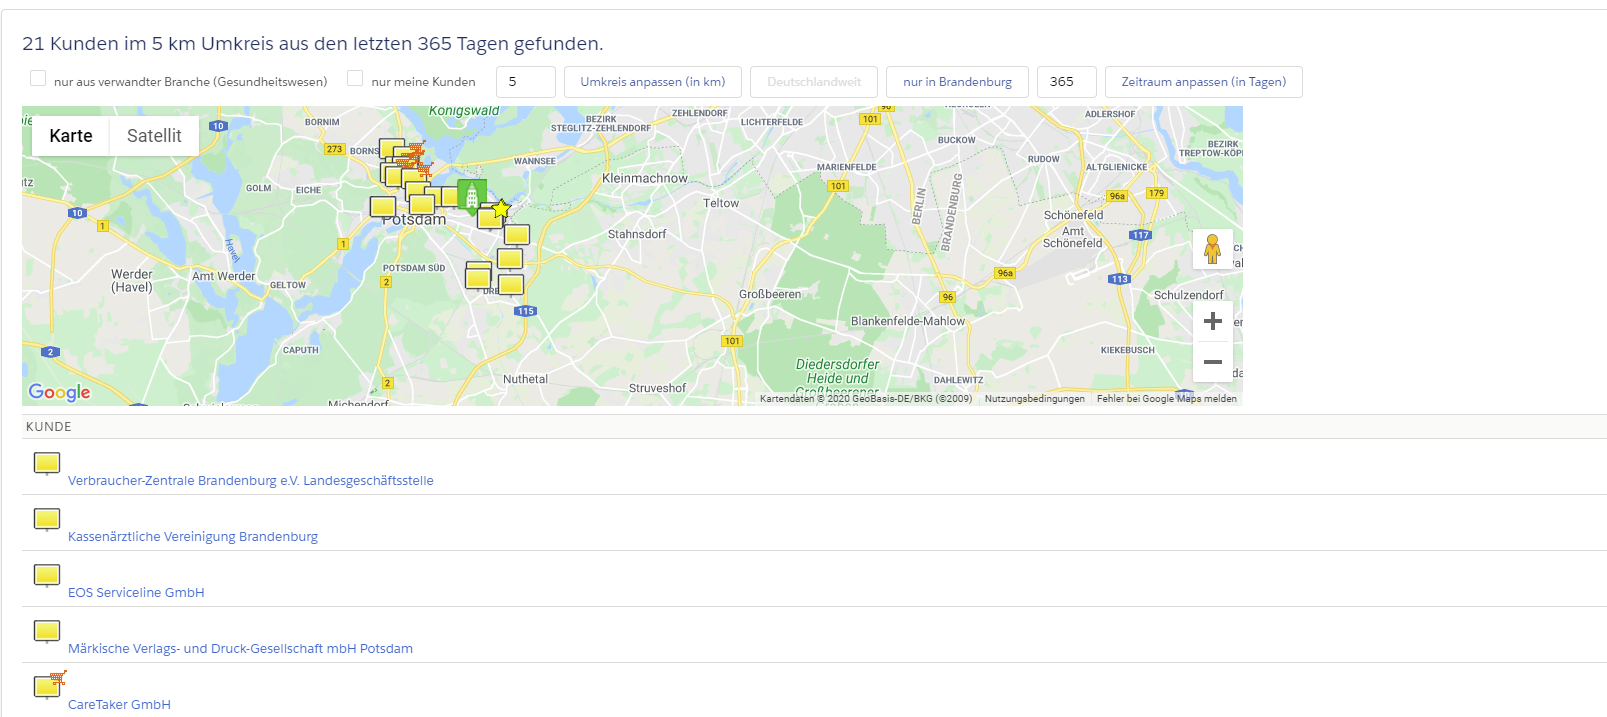Click the marker icon beside EOS Serviceline GmbH

pyautogui.click(x=47, y=575)
